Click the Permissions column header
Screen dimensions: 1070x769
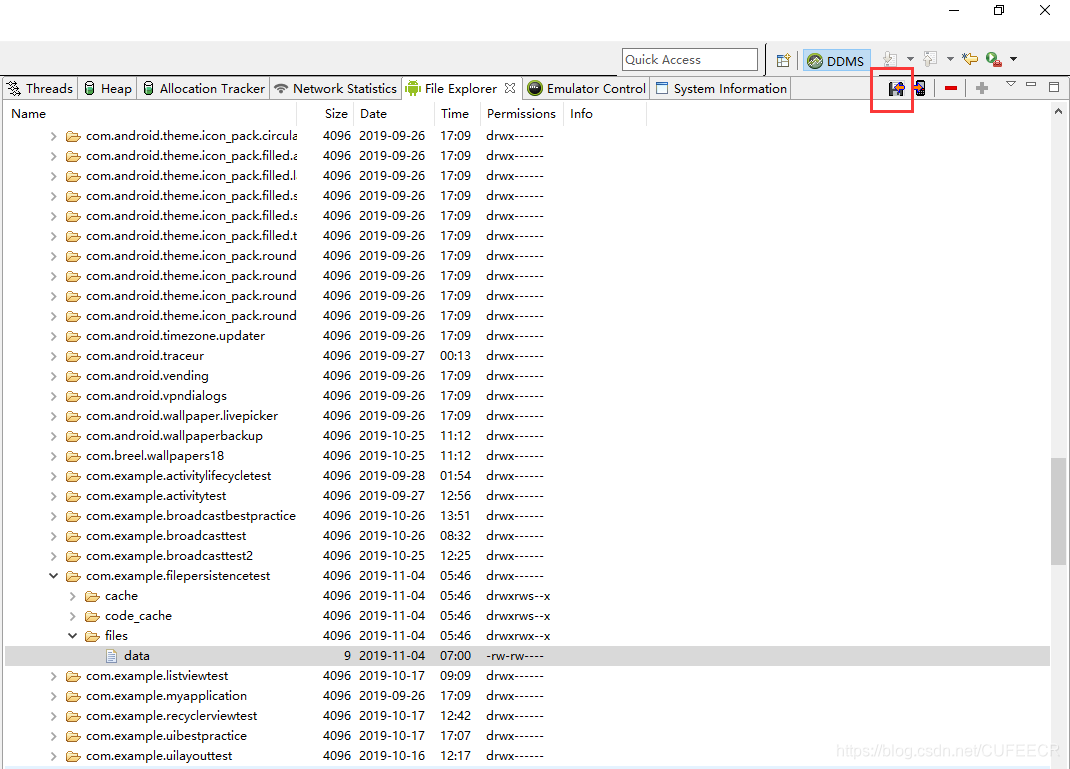point(521,114)
